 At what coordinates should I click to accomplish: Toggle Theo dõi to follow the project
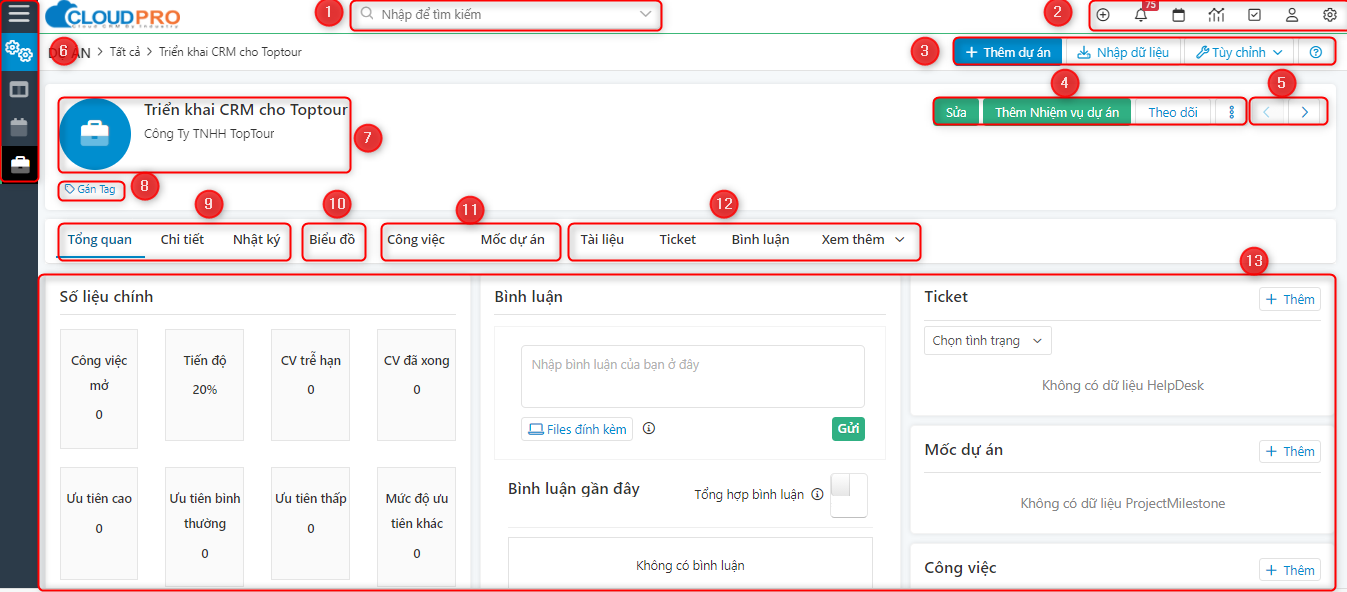[x=1172, y=112]
